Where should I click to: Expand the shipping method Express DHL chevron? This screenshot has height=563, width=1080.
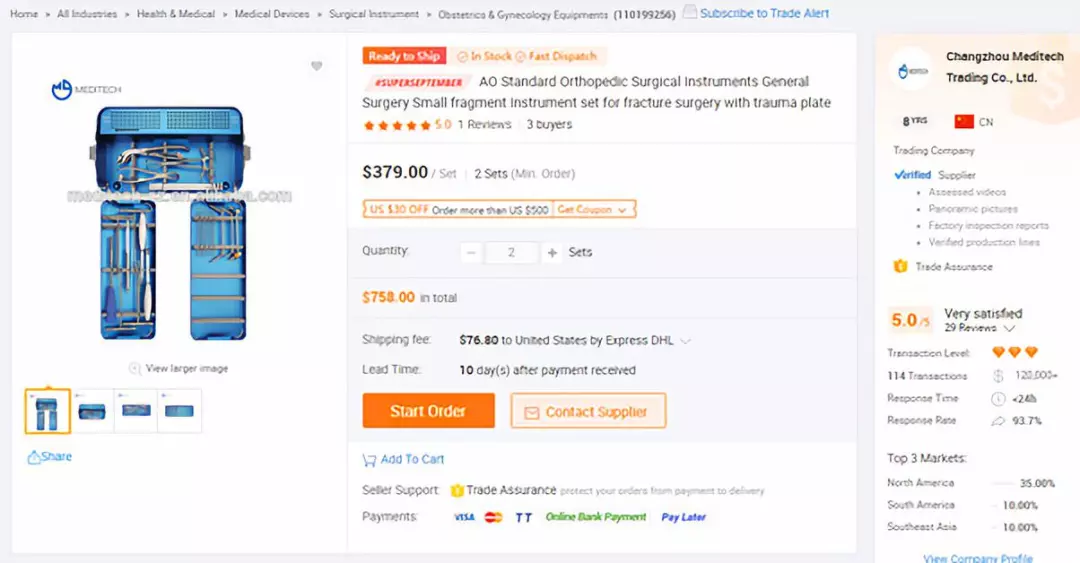click(686, 341)
